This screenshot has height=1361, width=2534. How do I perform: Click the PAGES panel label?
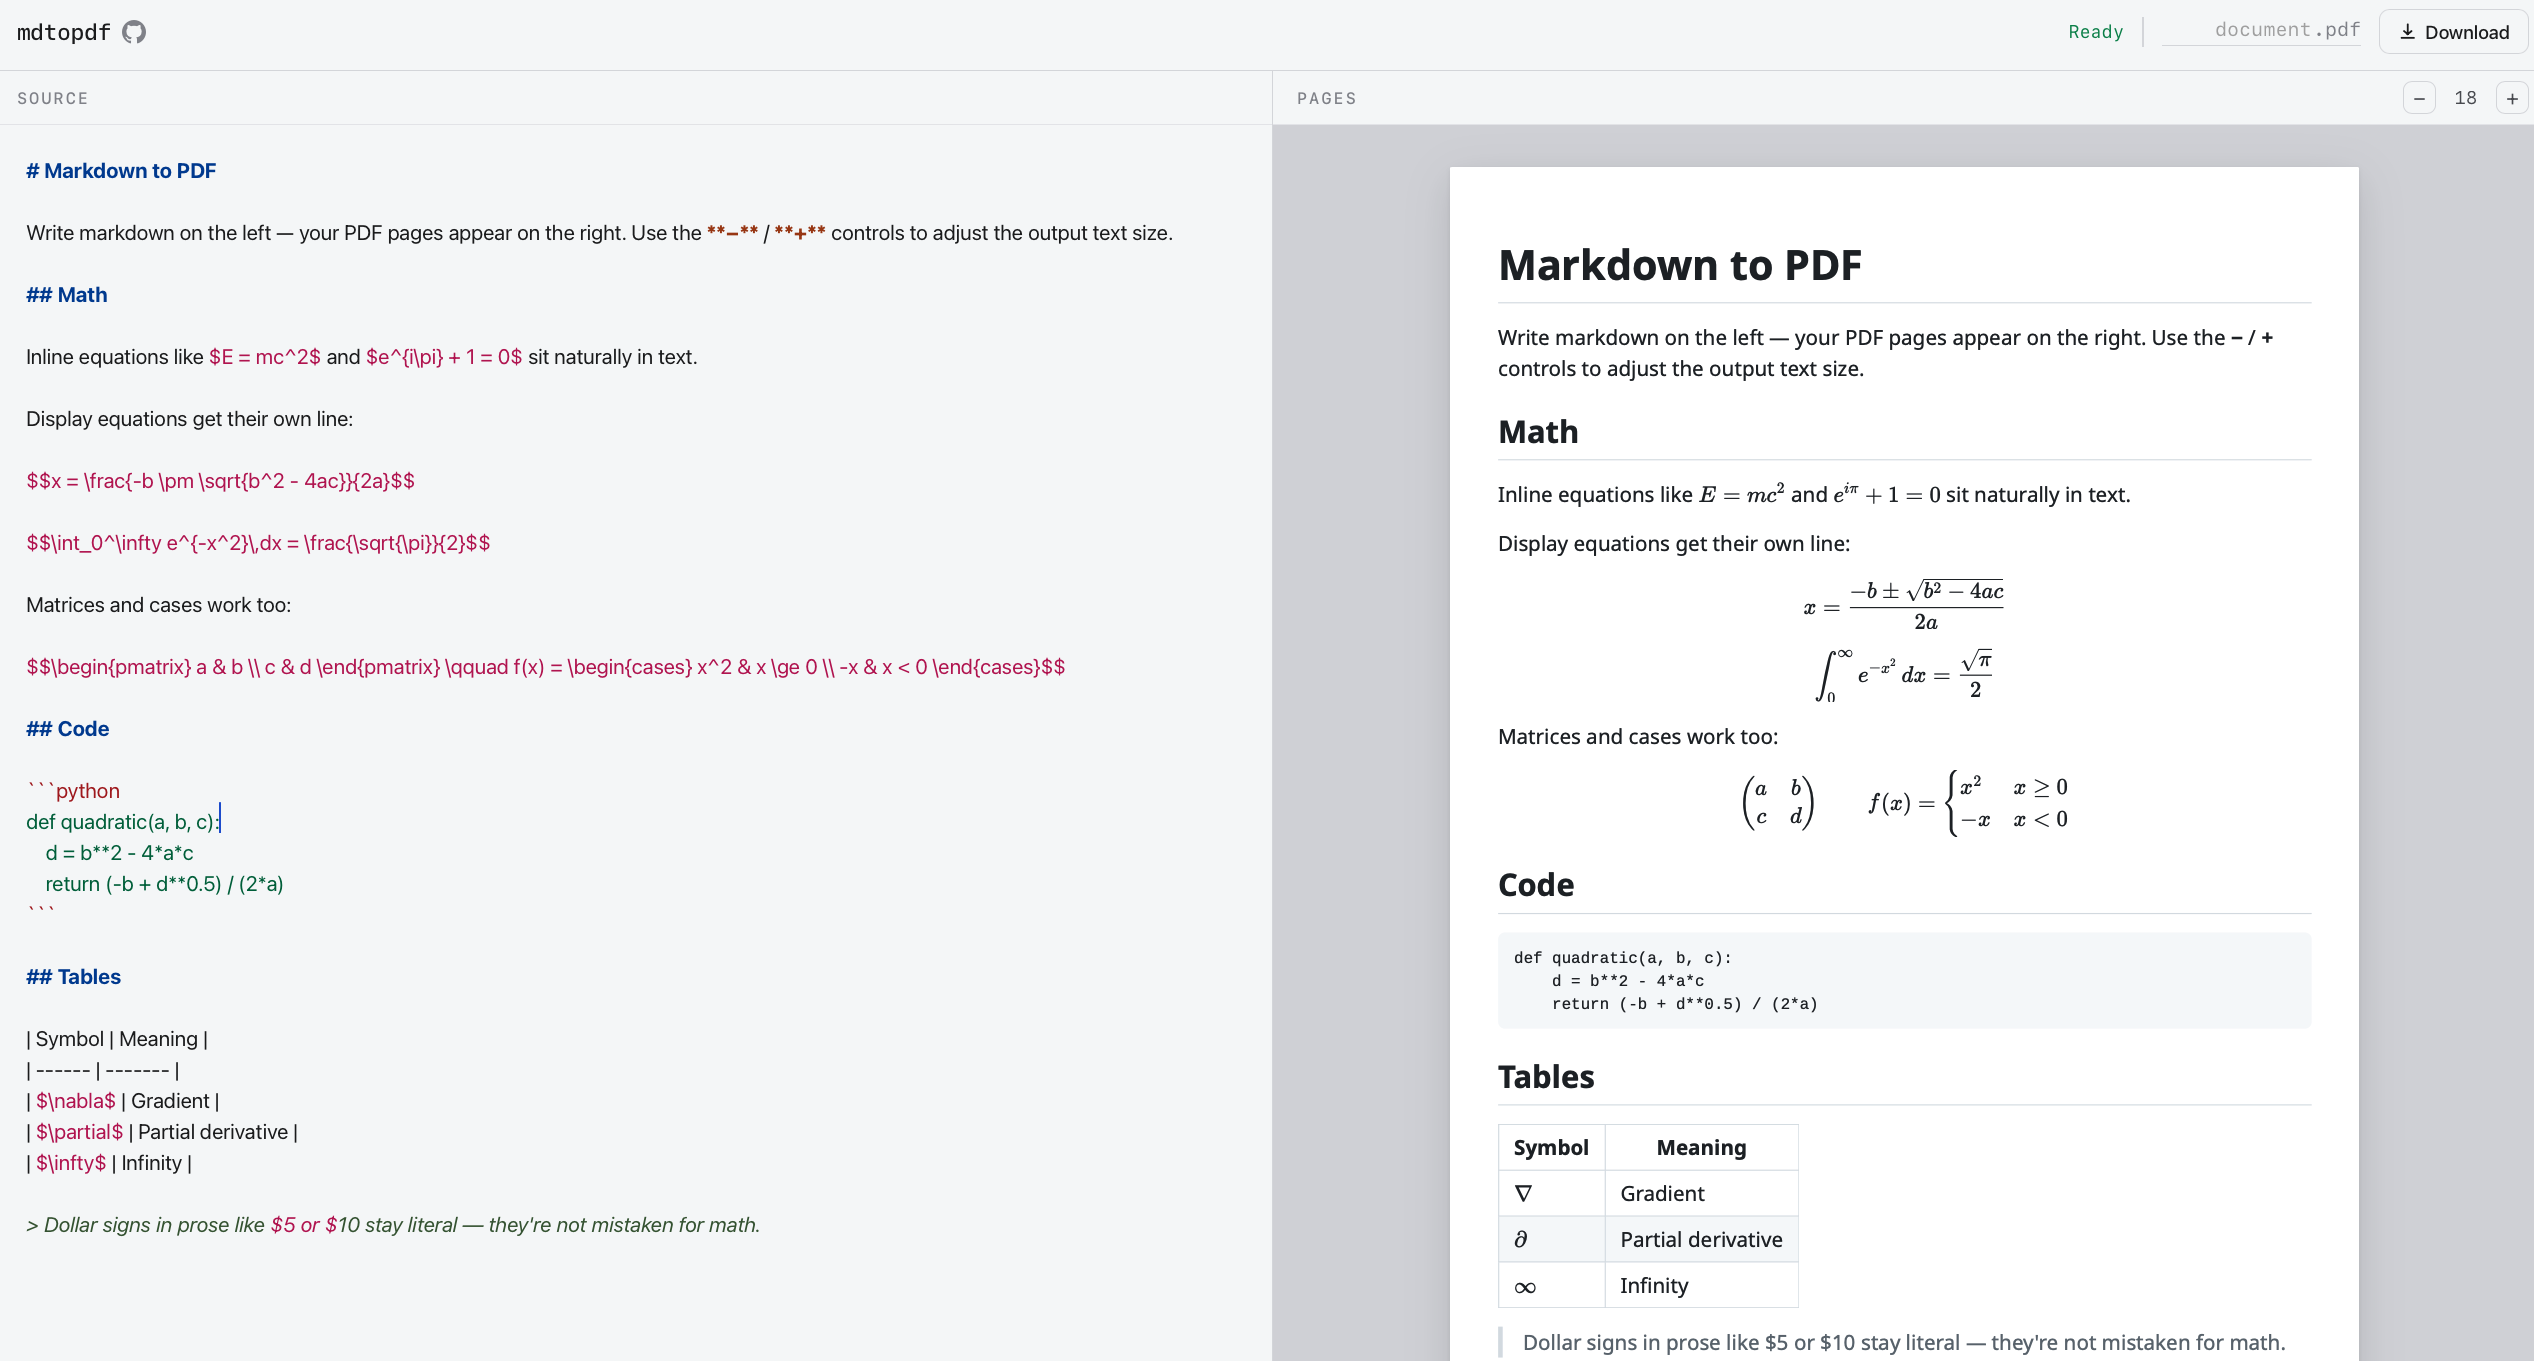point(1327,98)
